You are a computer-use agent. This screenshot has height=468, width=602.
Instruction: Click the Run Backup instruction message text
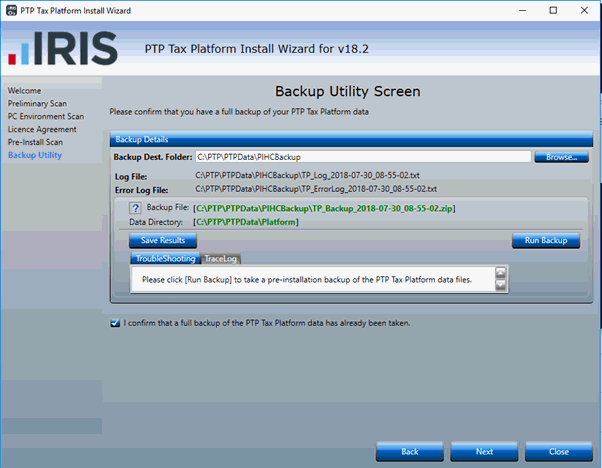tap(307, 279)
